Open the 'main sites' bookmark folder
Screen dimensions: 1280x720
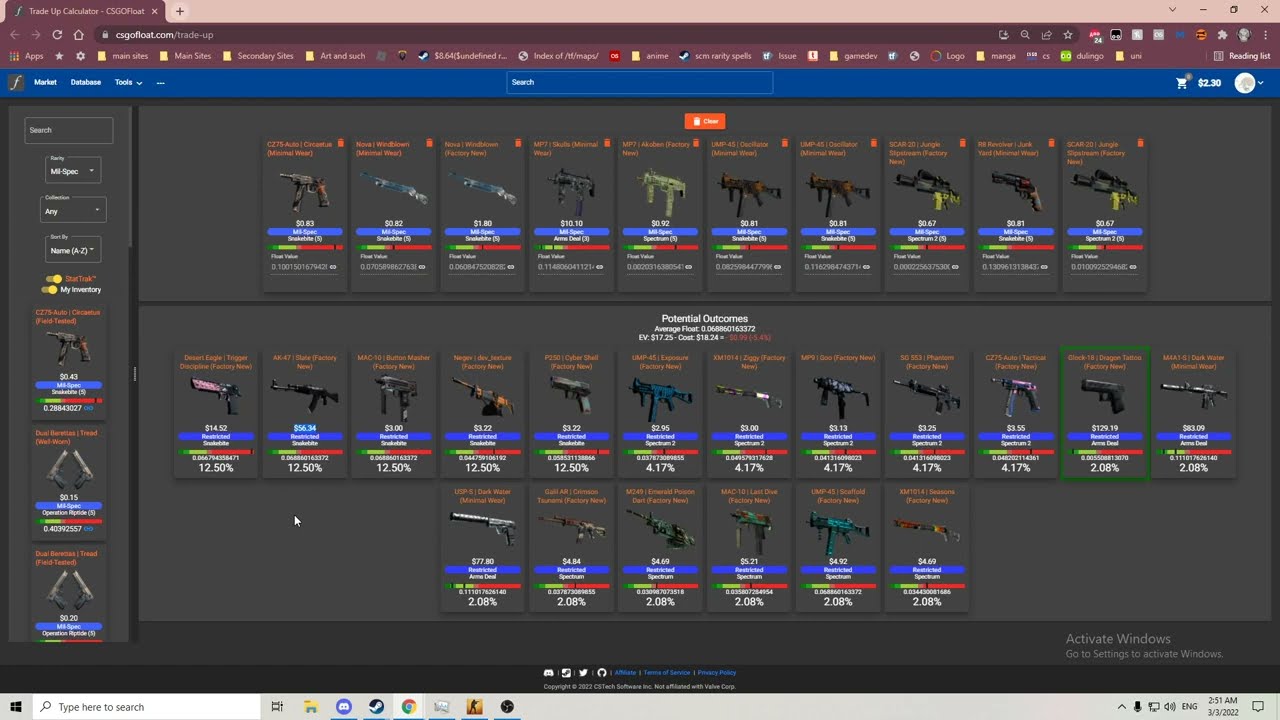(122, 56)
